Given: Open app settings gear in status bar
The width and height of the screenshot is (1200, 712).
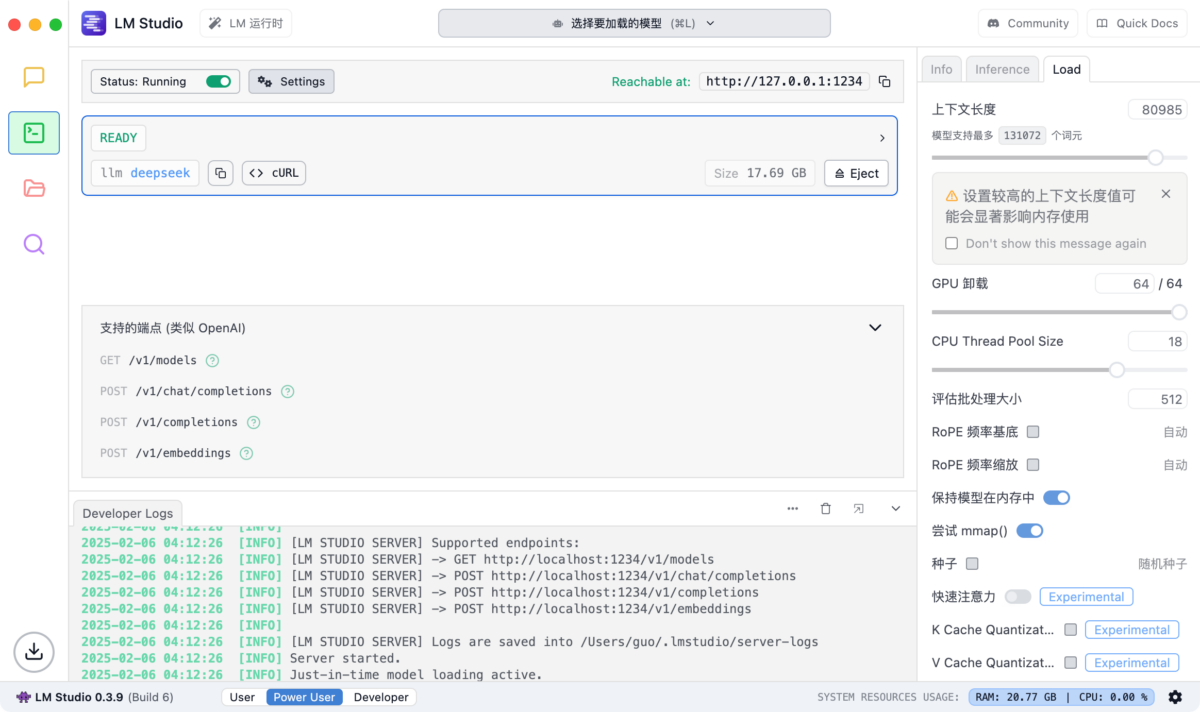Looking at the screenshot, I should tap(1175, 697).
